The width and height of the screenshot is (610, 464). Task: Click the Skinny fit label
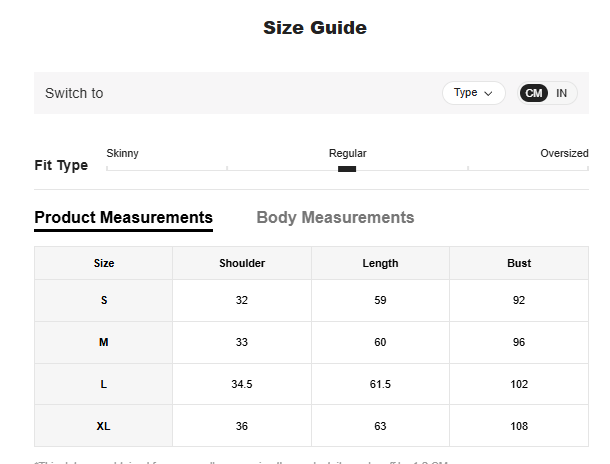coord(122,153)
